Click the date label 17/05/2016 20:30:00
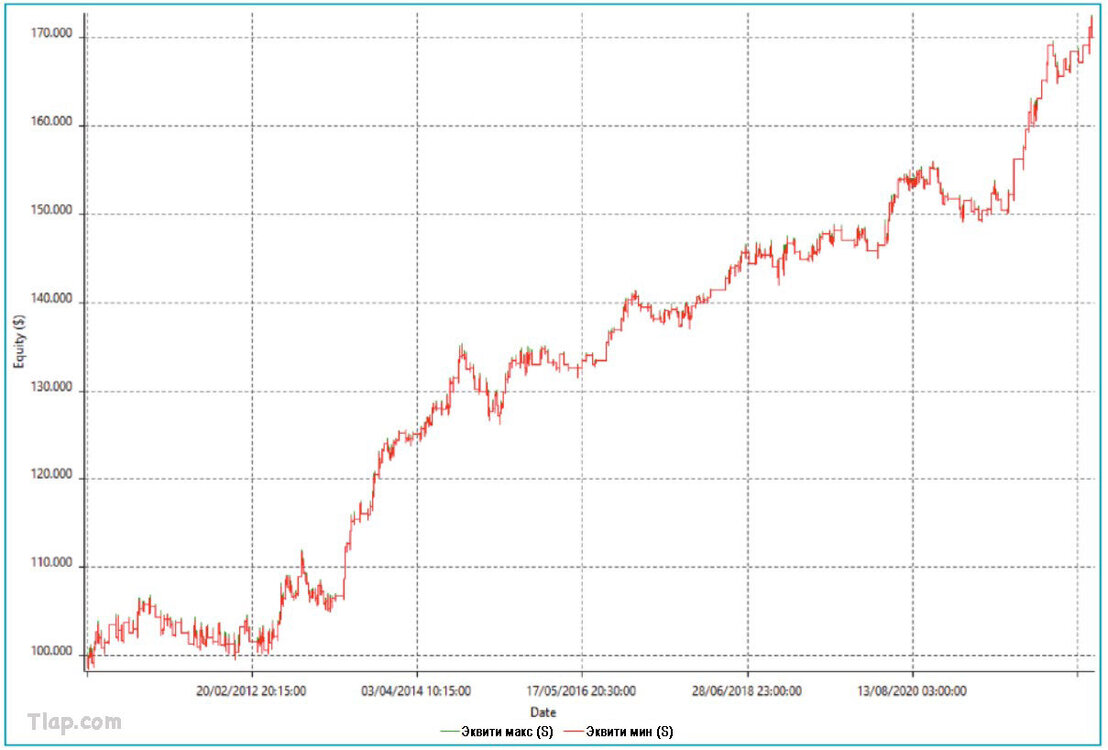Viewport: 1108px width, 750px height. point(581,691)
